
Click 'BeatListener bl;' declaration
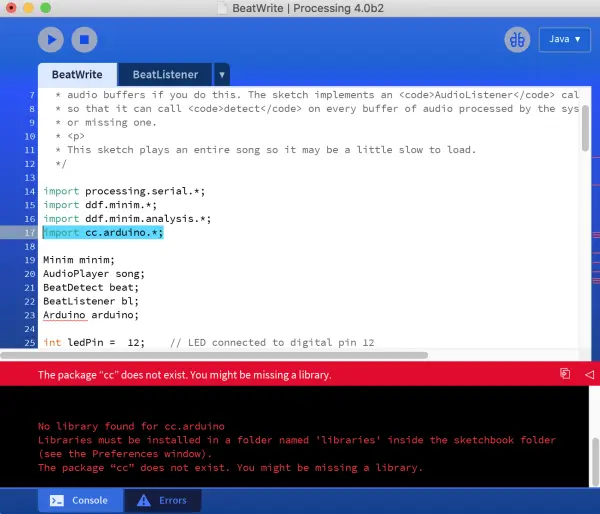91,301
